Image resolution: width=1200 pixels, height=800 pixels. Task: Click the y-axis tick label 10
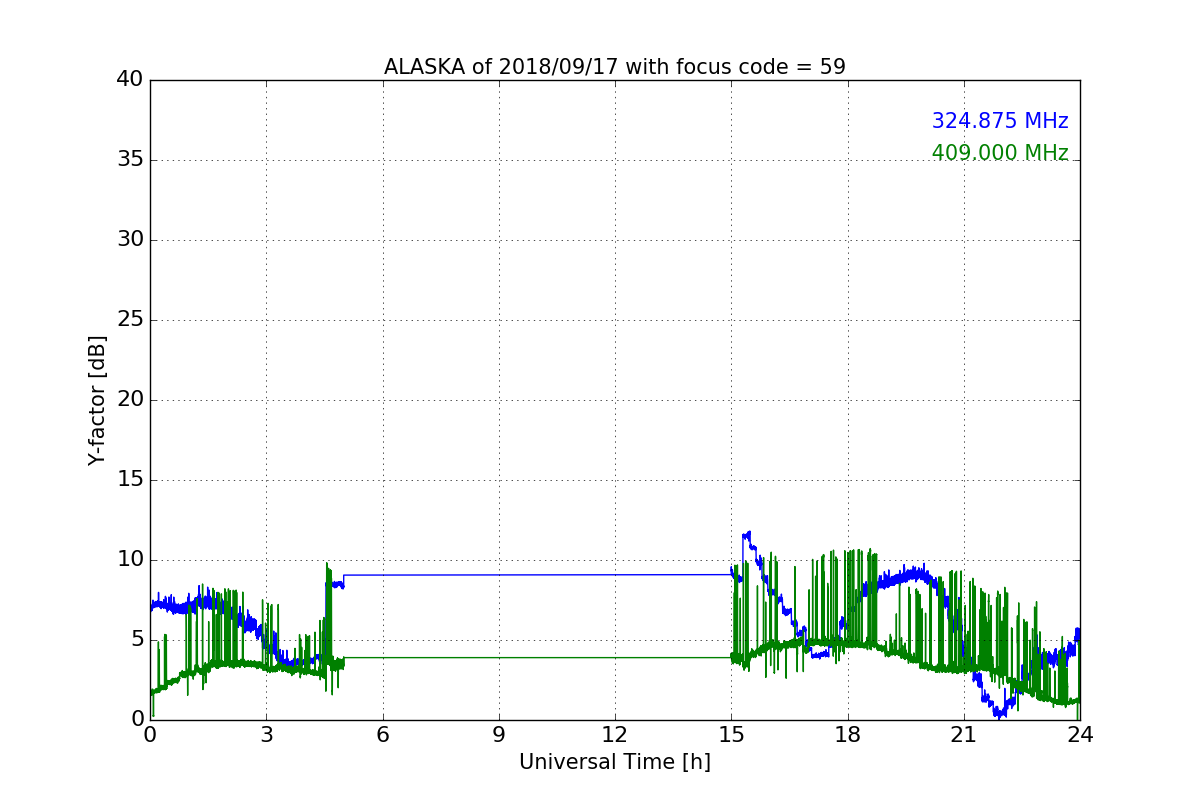[x=130, y=560]
